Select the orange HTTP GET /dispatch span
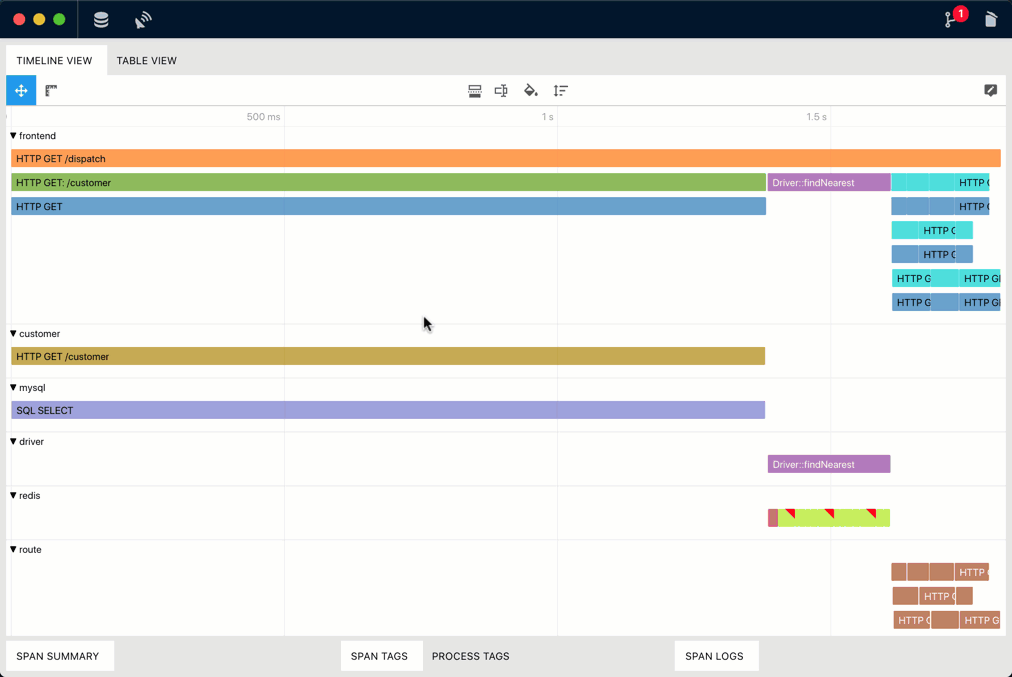Screen dimensions: 1012x677 [x=505, y=158]
